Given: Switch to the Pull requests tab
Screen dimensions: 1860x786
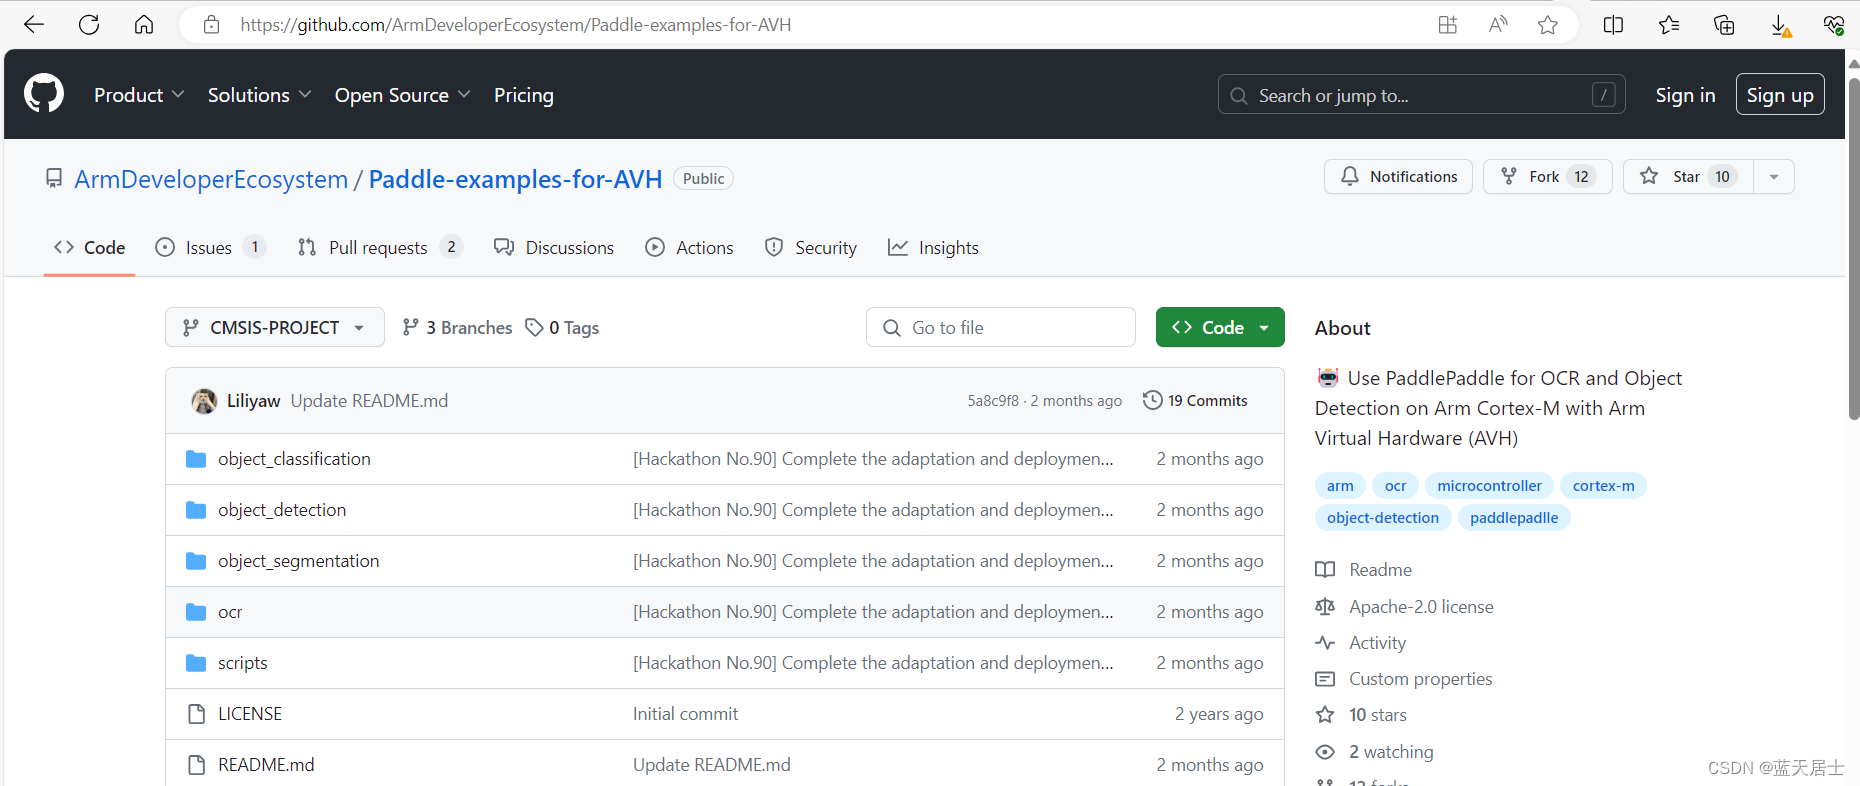Looking at the screenshot, I should pyautogui.click(x=380, y=247).
